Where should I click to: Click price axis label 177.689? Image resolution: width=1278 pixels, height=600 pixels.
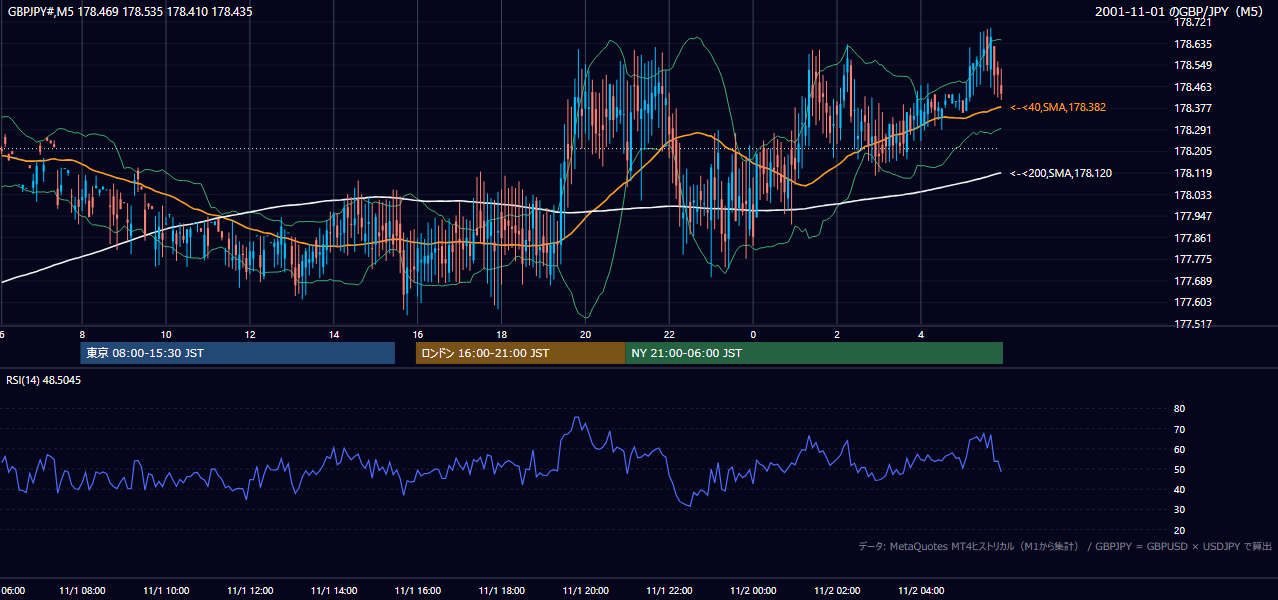tap(1193, 281)
